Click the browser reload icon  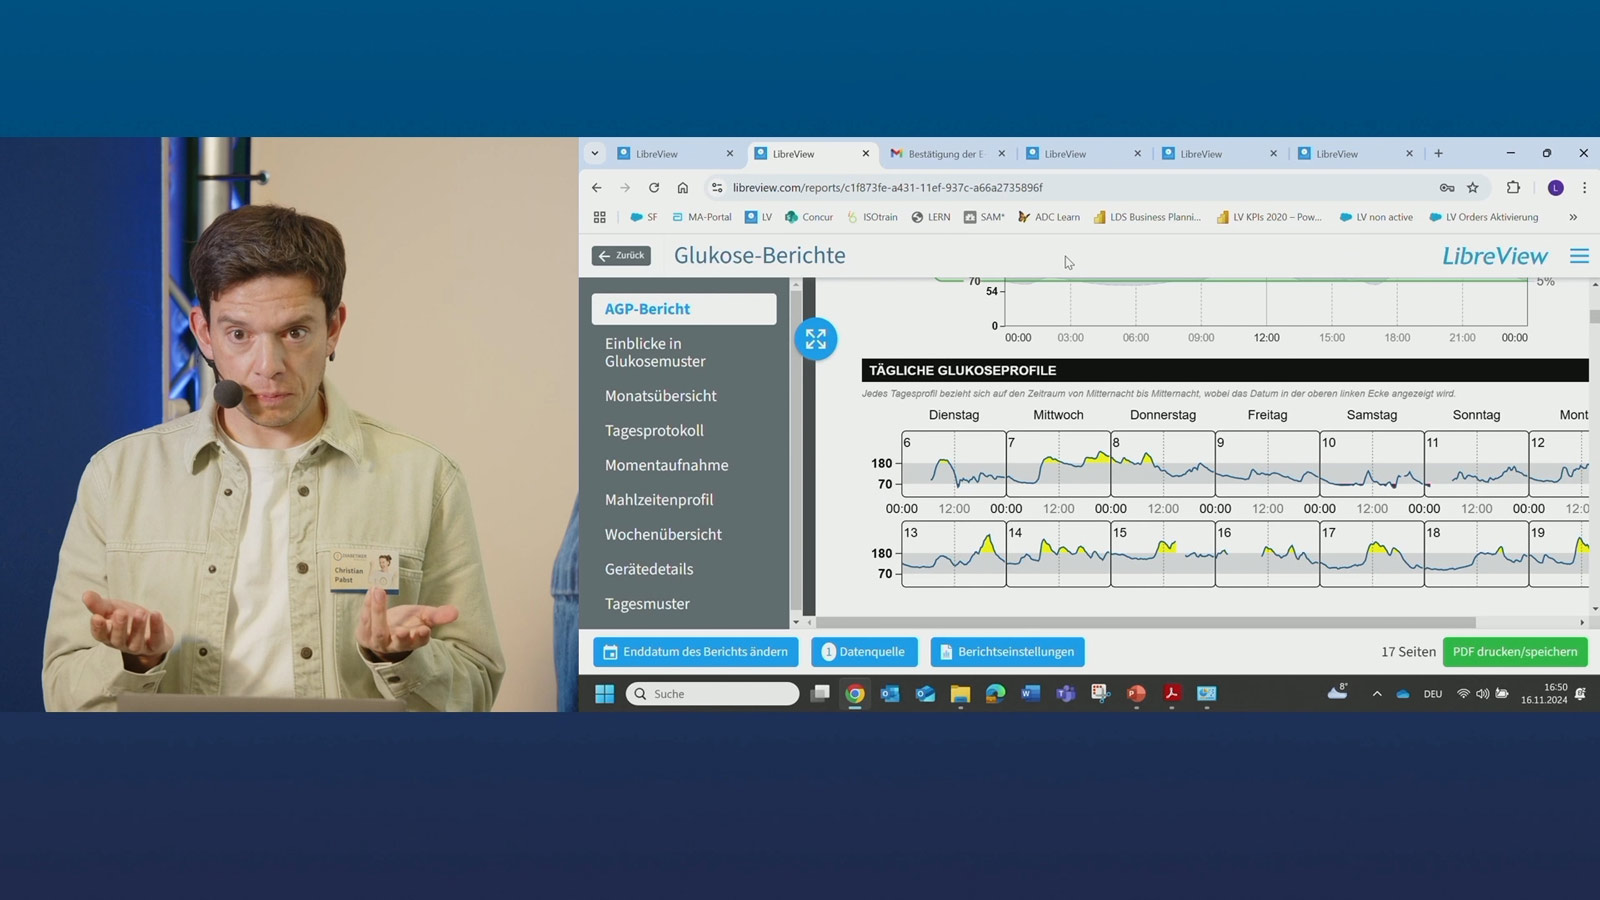(654, 188)
